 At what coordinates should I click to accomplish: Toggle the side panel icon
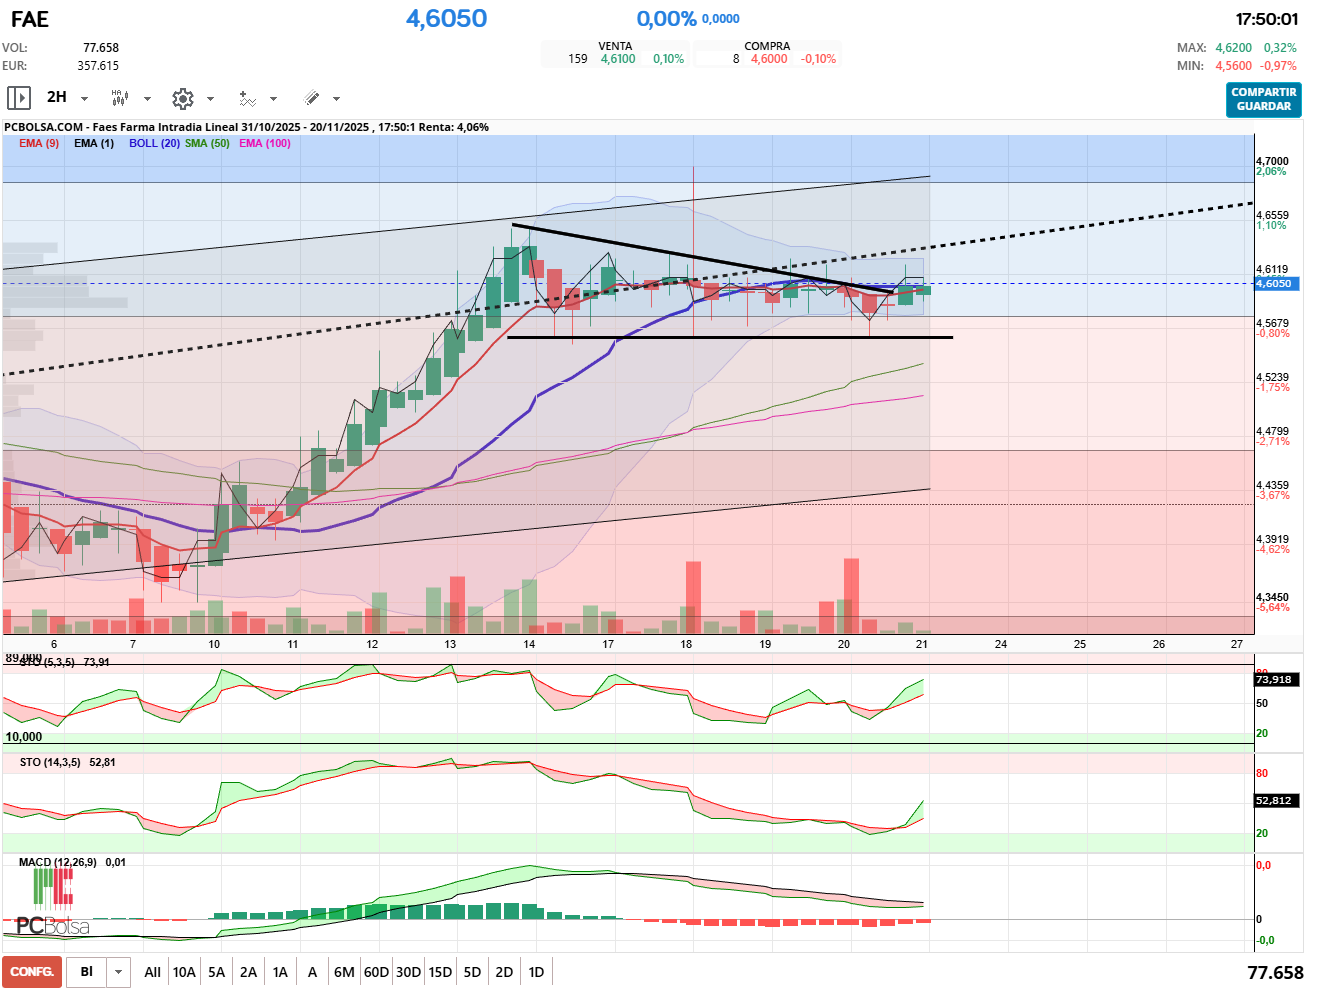click(19, 98)
